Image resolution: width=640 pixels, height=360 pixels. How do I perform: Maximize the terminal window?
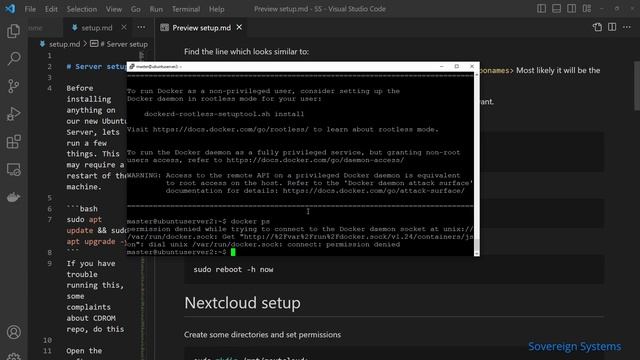(457, 66)
